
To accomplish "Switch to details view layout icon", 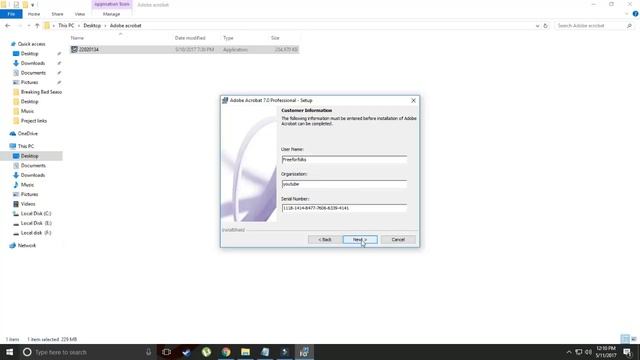I will 625,339.
